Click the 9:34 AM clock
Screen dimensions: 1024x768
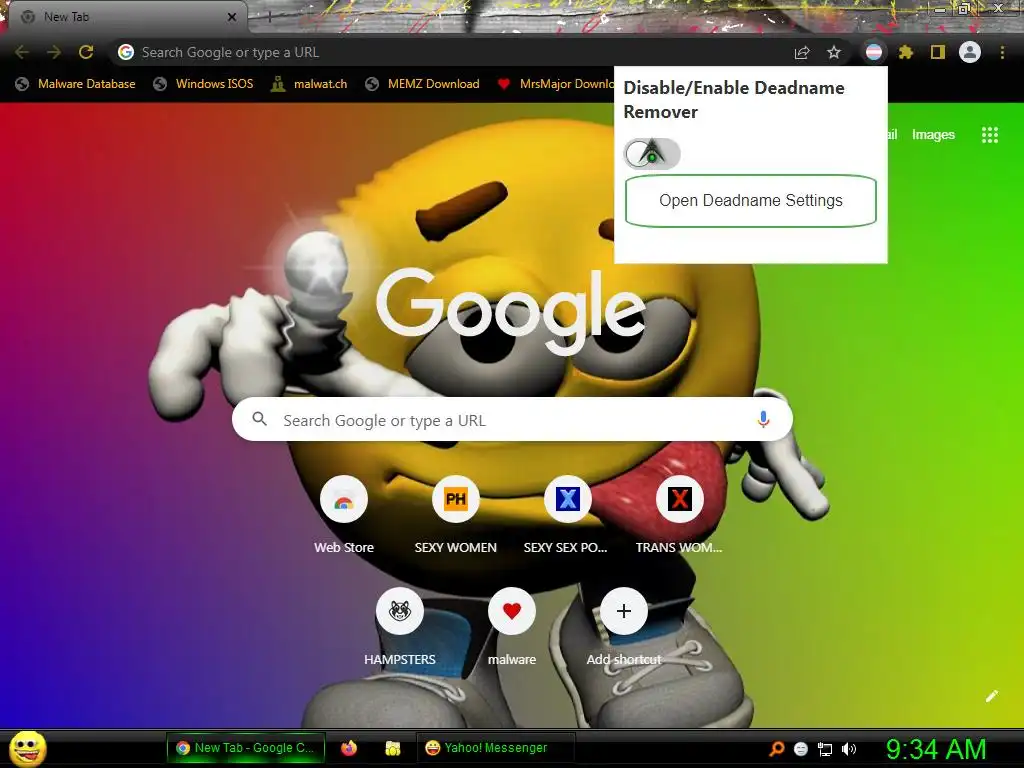936,749
